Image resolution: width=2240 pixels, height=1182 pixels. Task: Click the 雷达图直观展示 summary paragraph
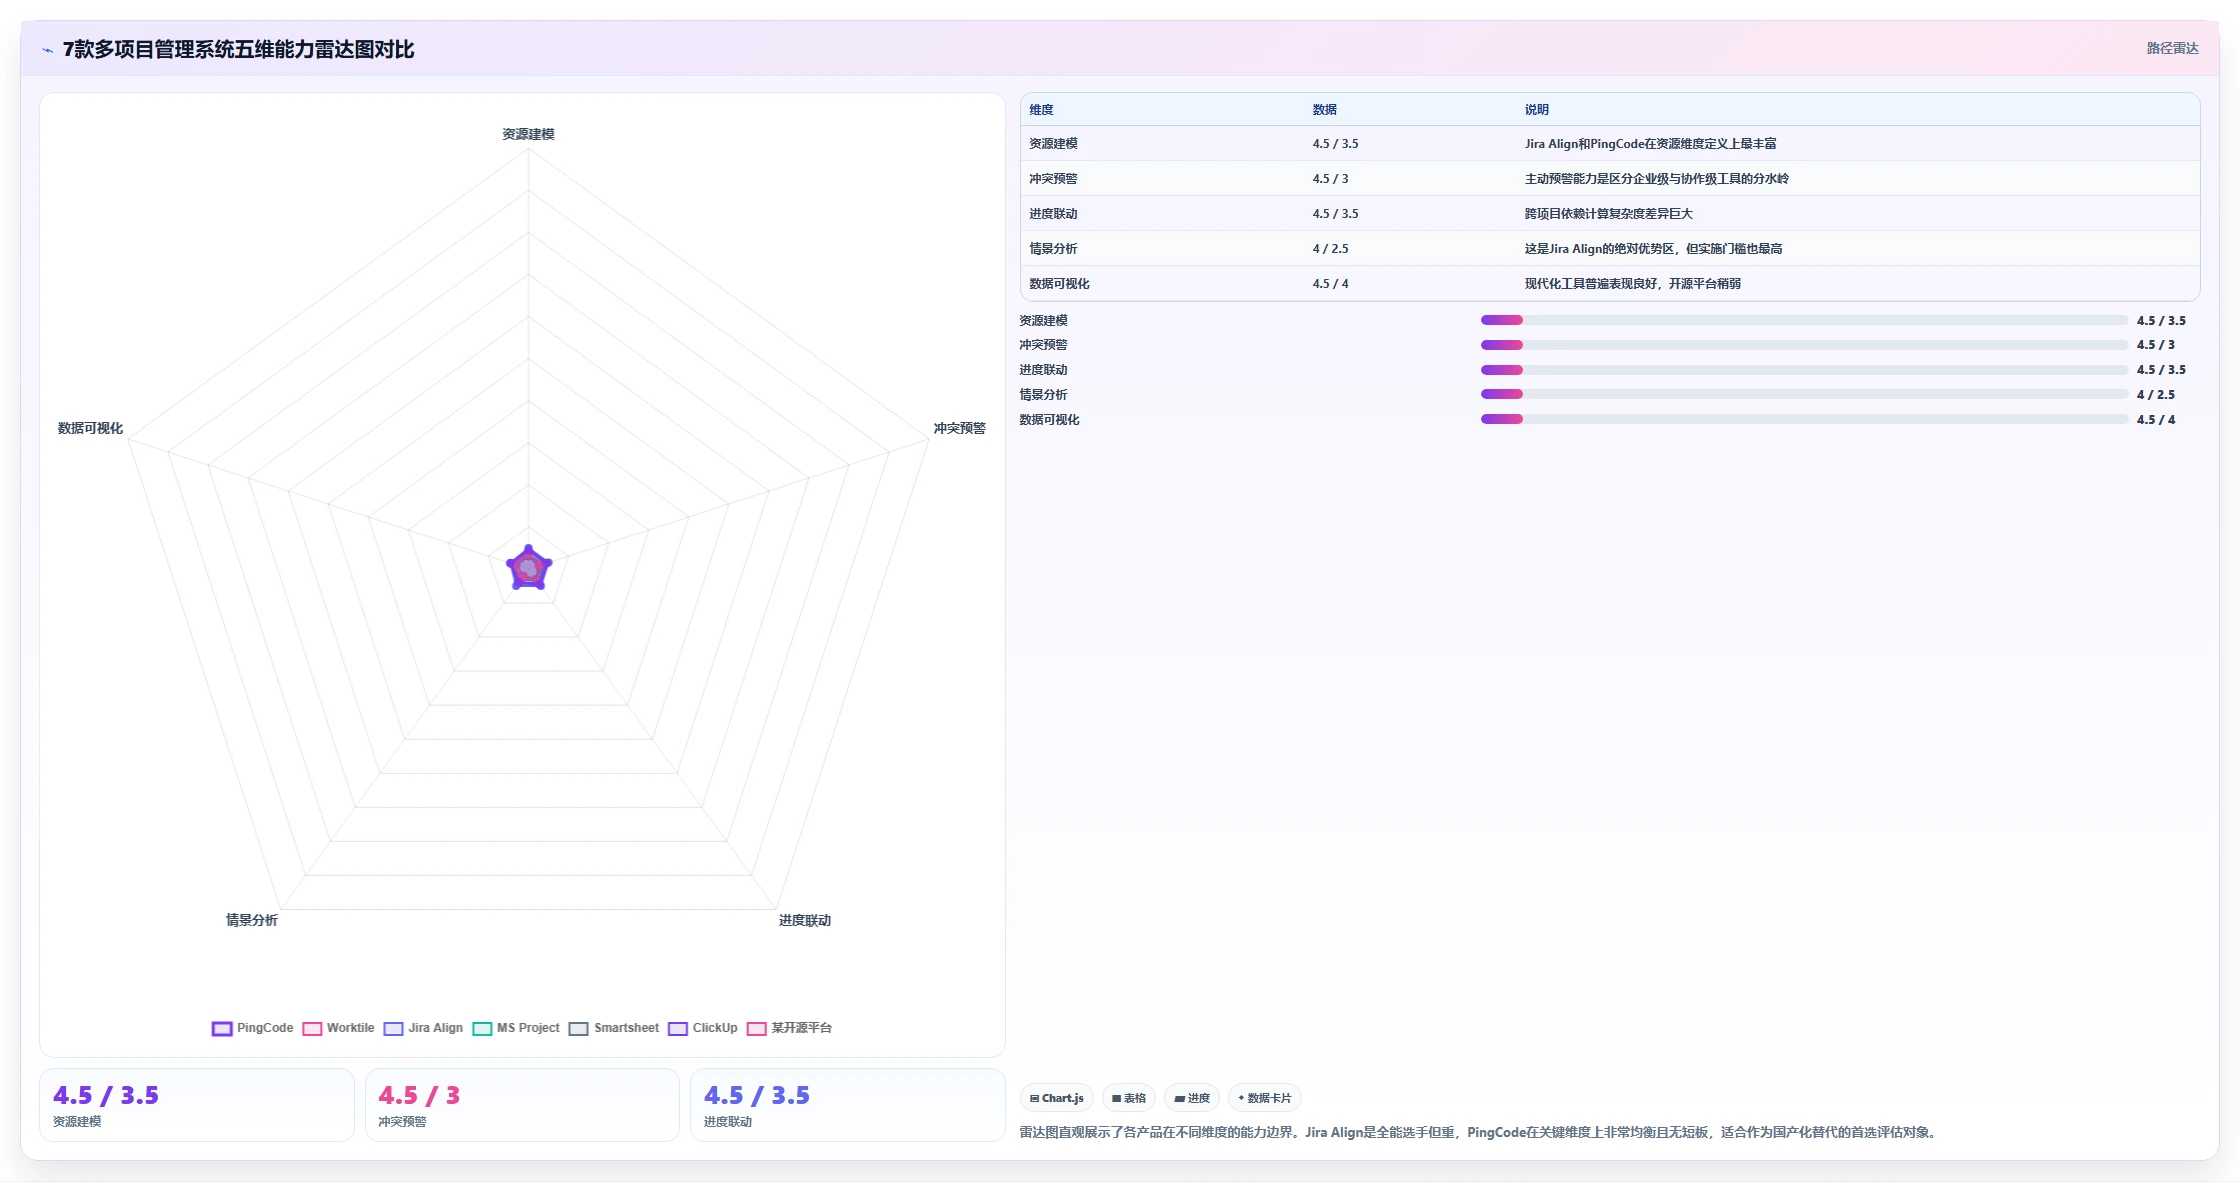(1480, 1133)
